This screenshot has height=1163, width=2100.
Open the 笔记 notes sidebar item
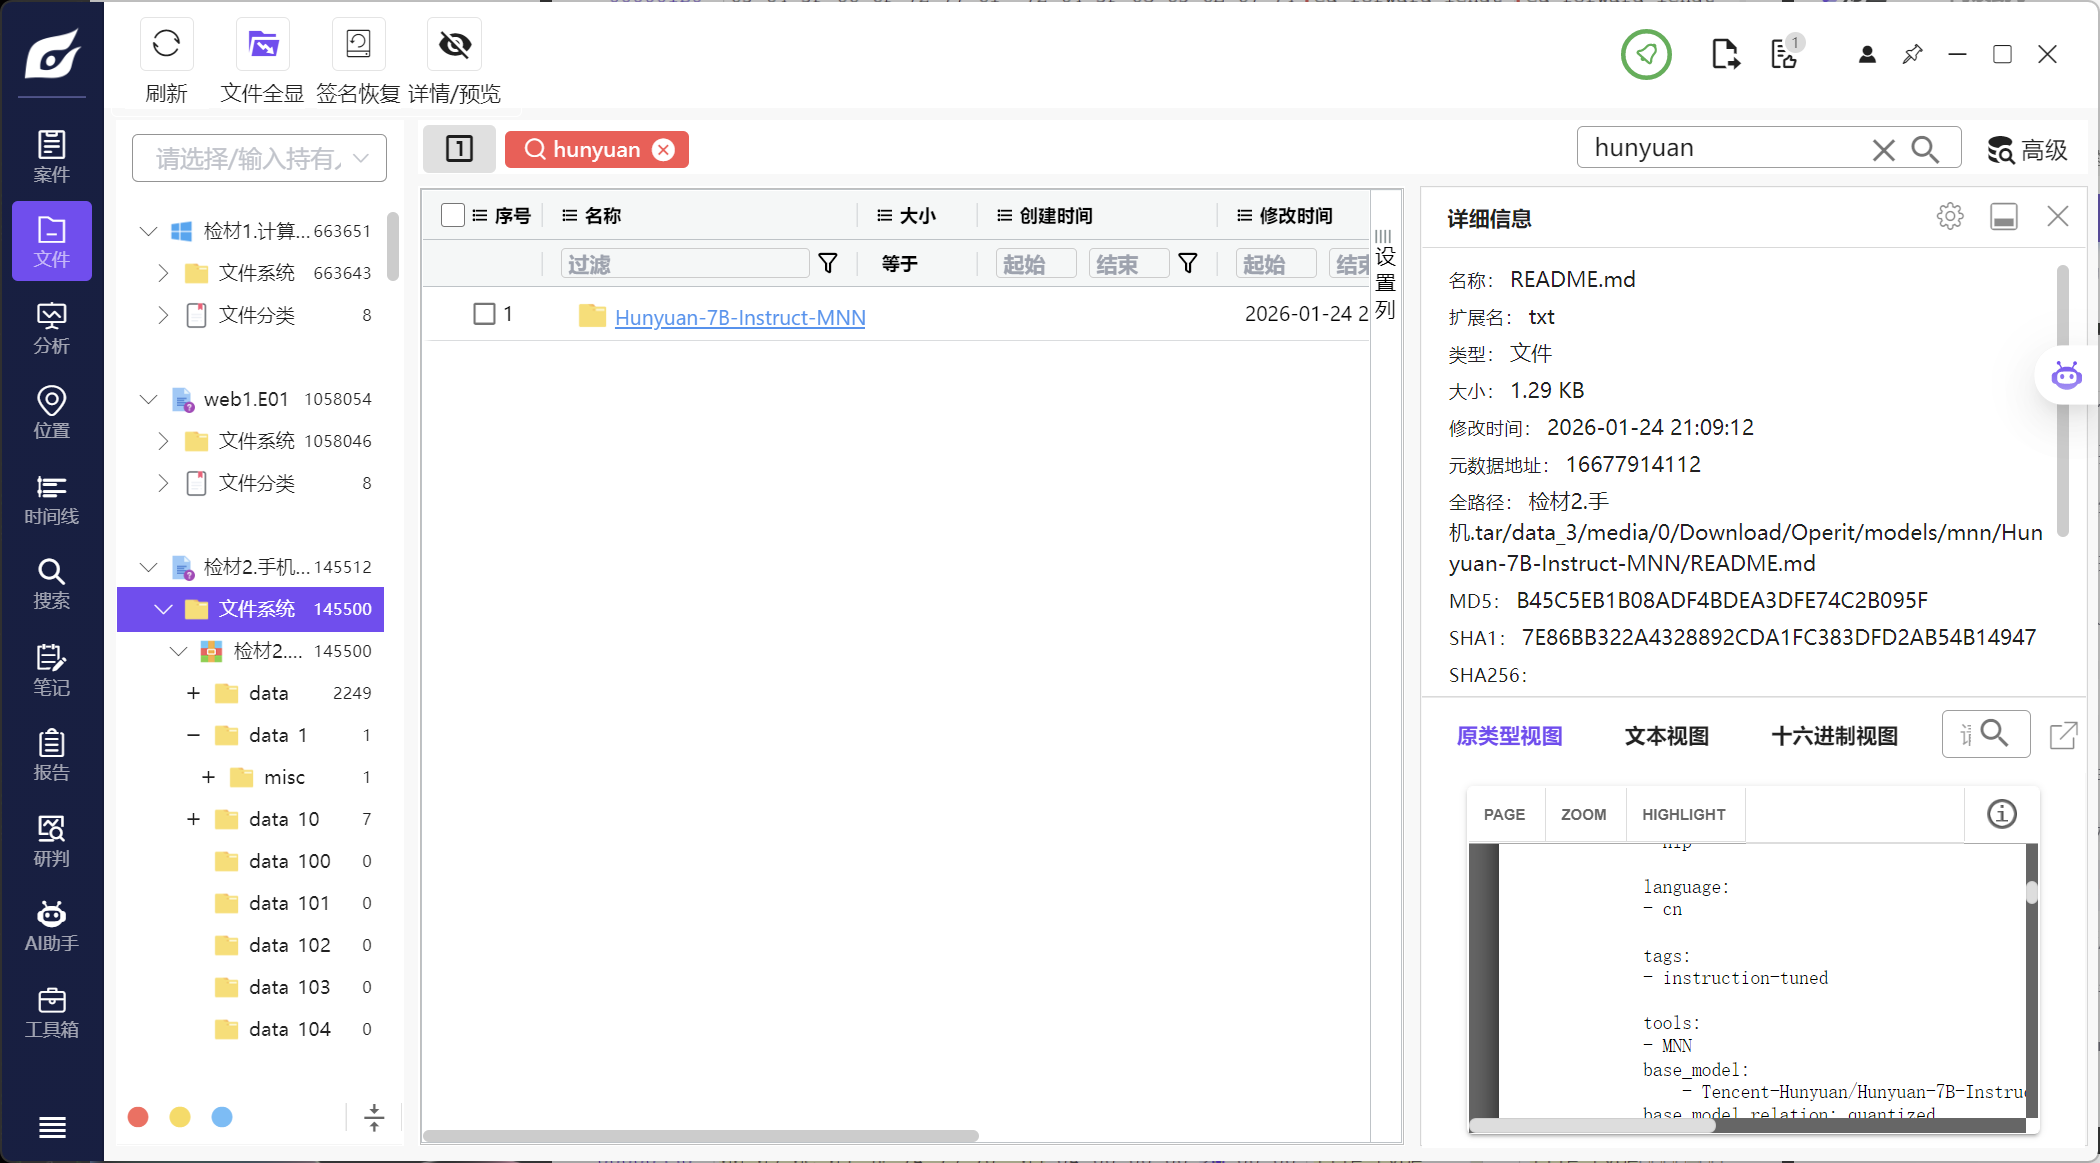tap(52, 670)
